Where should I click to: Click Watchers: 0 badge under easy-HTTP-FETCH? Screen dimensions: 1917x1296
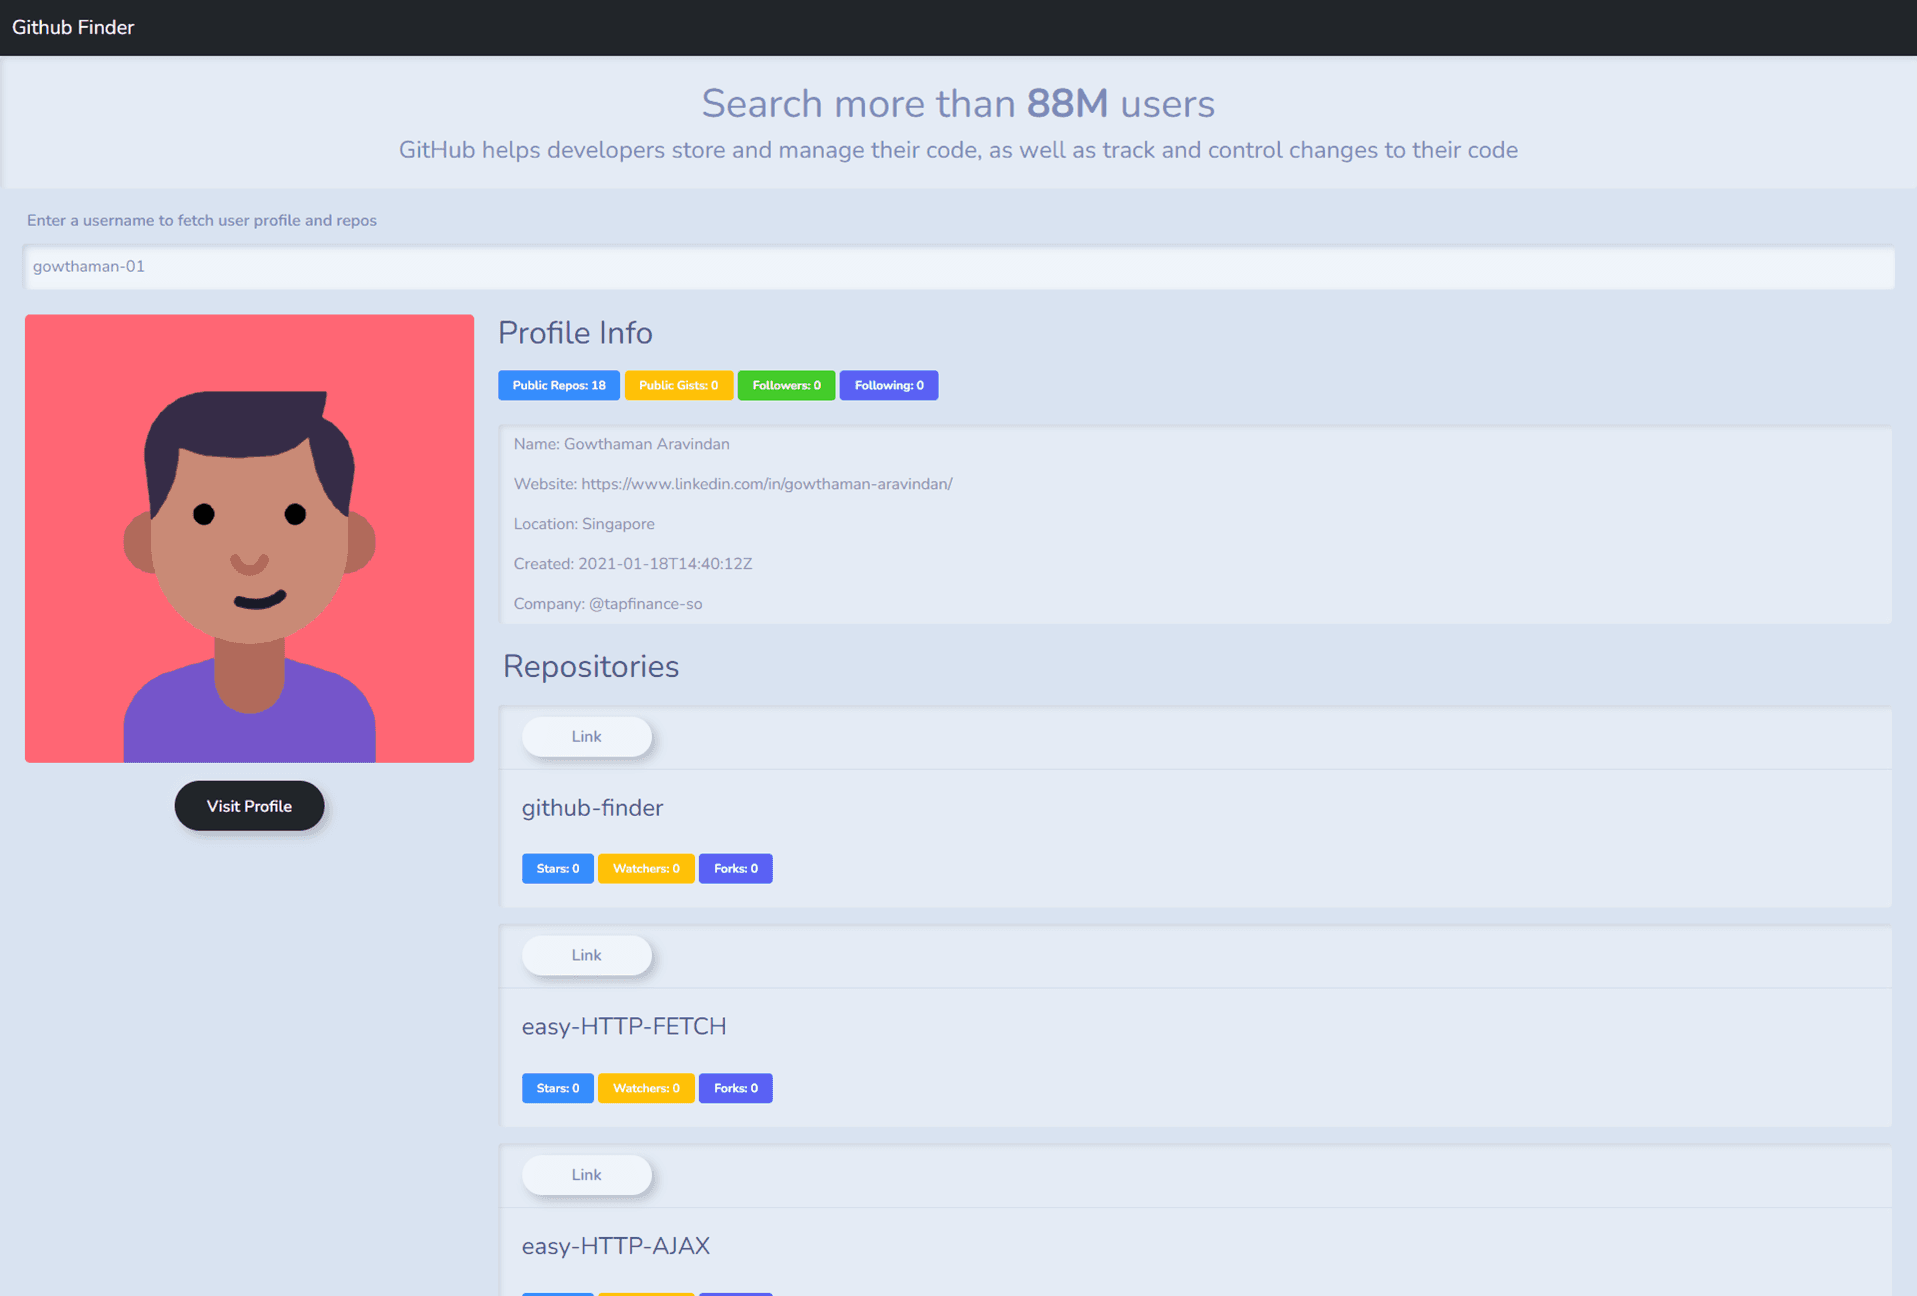coord(646,1088)
